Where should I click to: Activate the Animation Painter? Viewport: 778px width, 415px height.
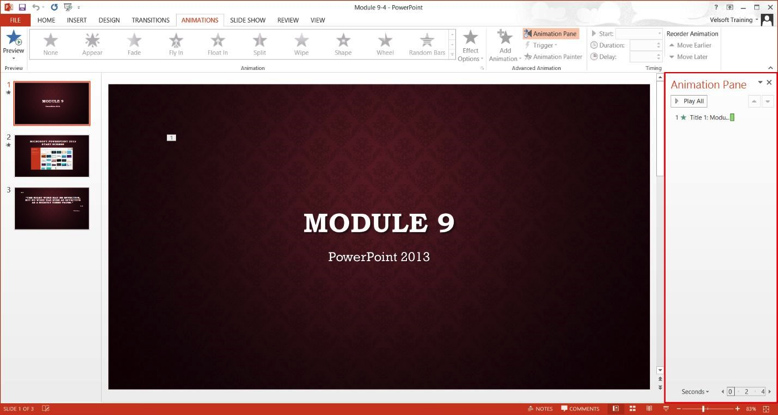[x=553, y=57]
